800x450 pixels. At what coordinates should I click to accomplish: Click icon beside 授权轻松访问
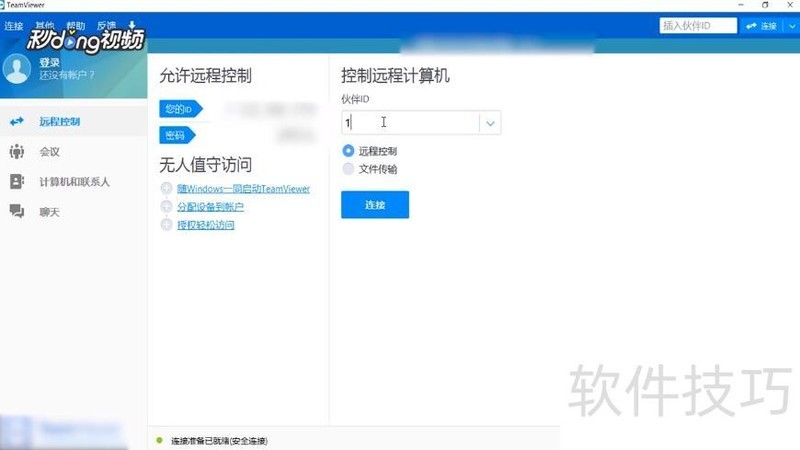pos(166,224)
